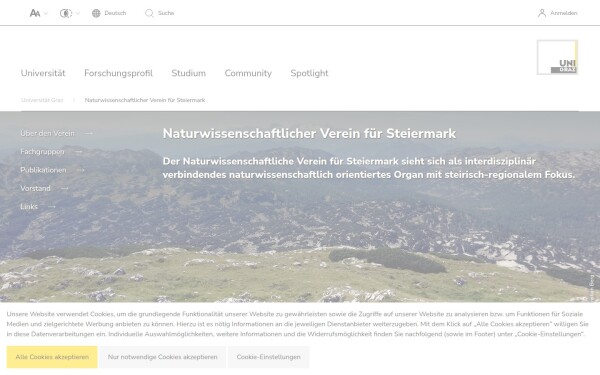Click the contrast mode half-circle icon

coord(66,13)
